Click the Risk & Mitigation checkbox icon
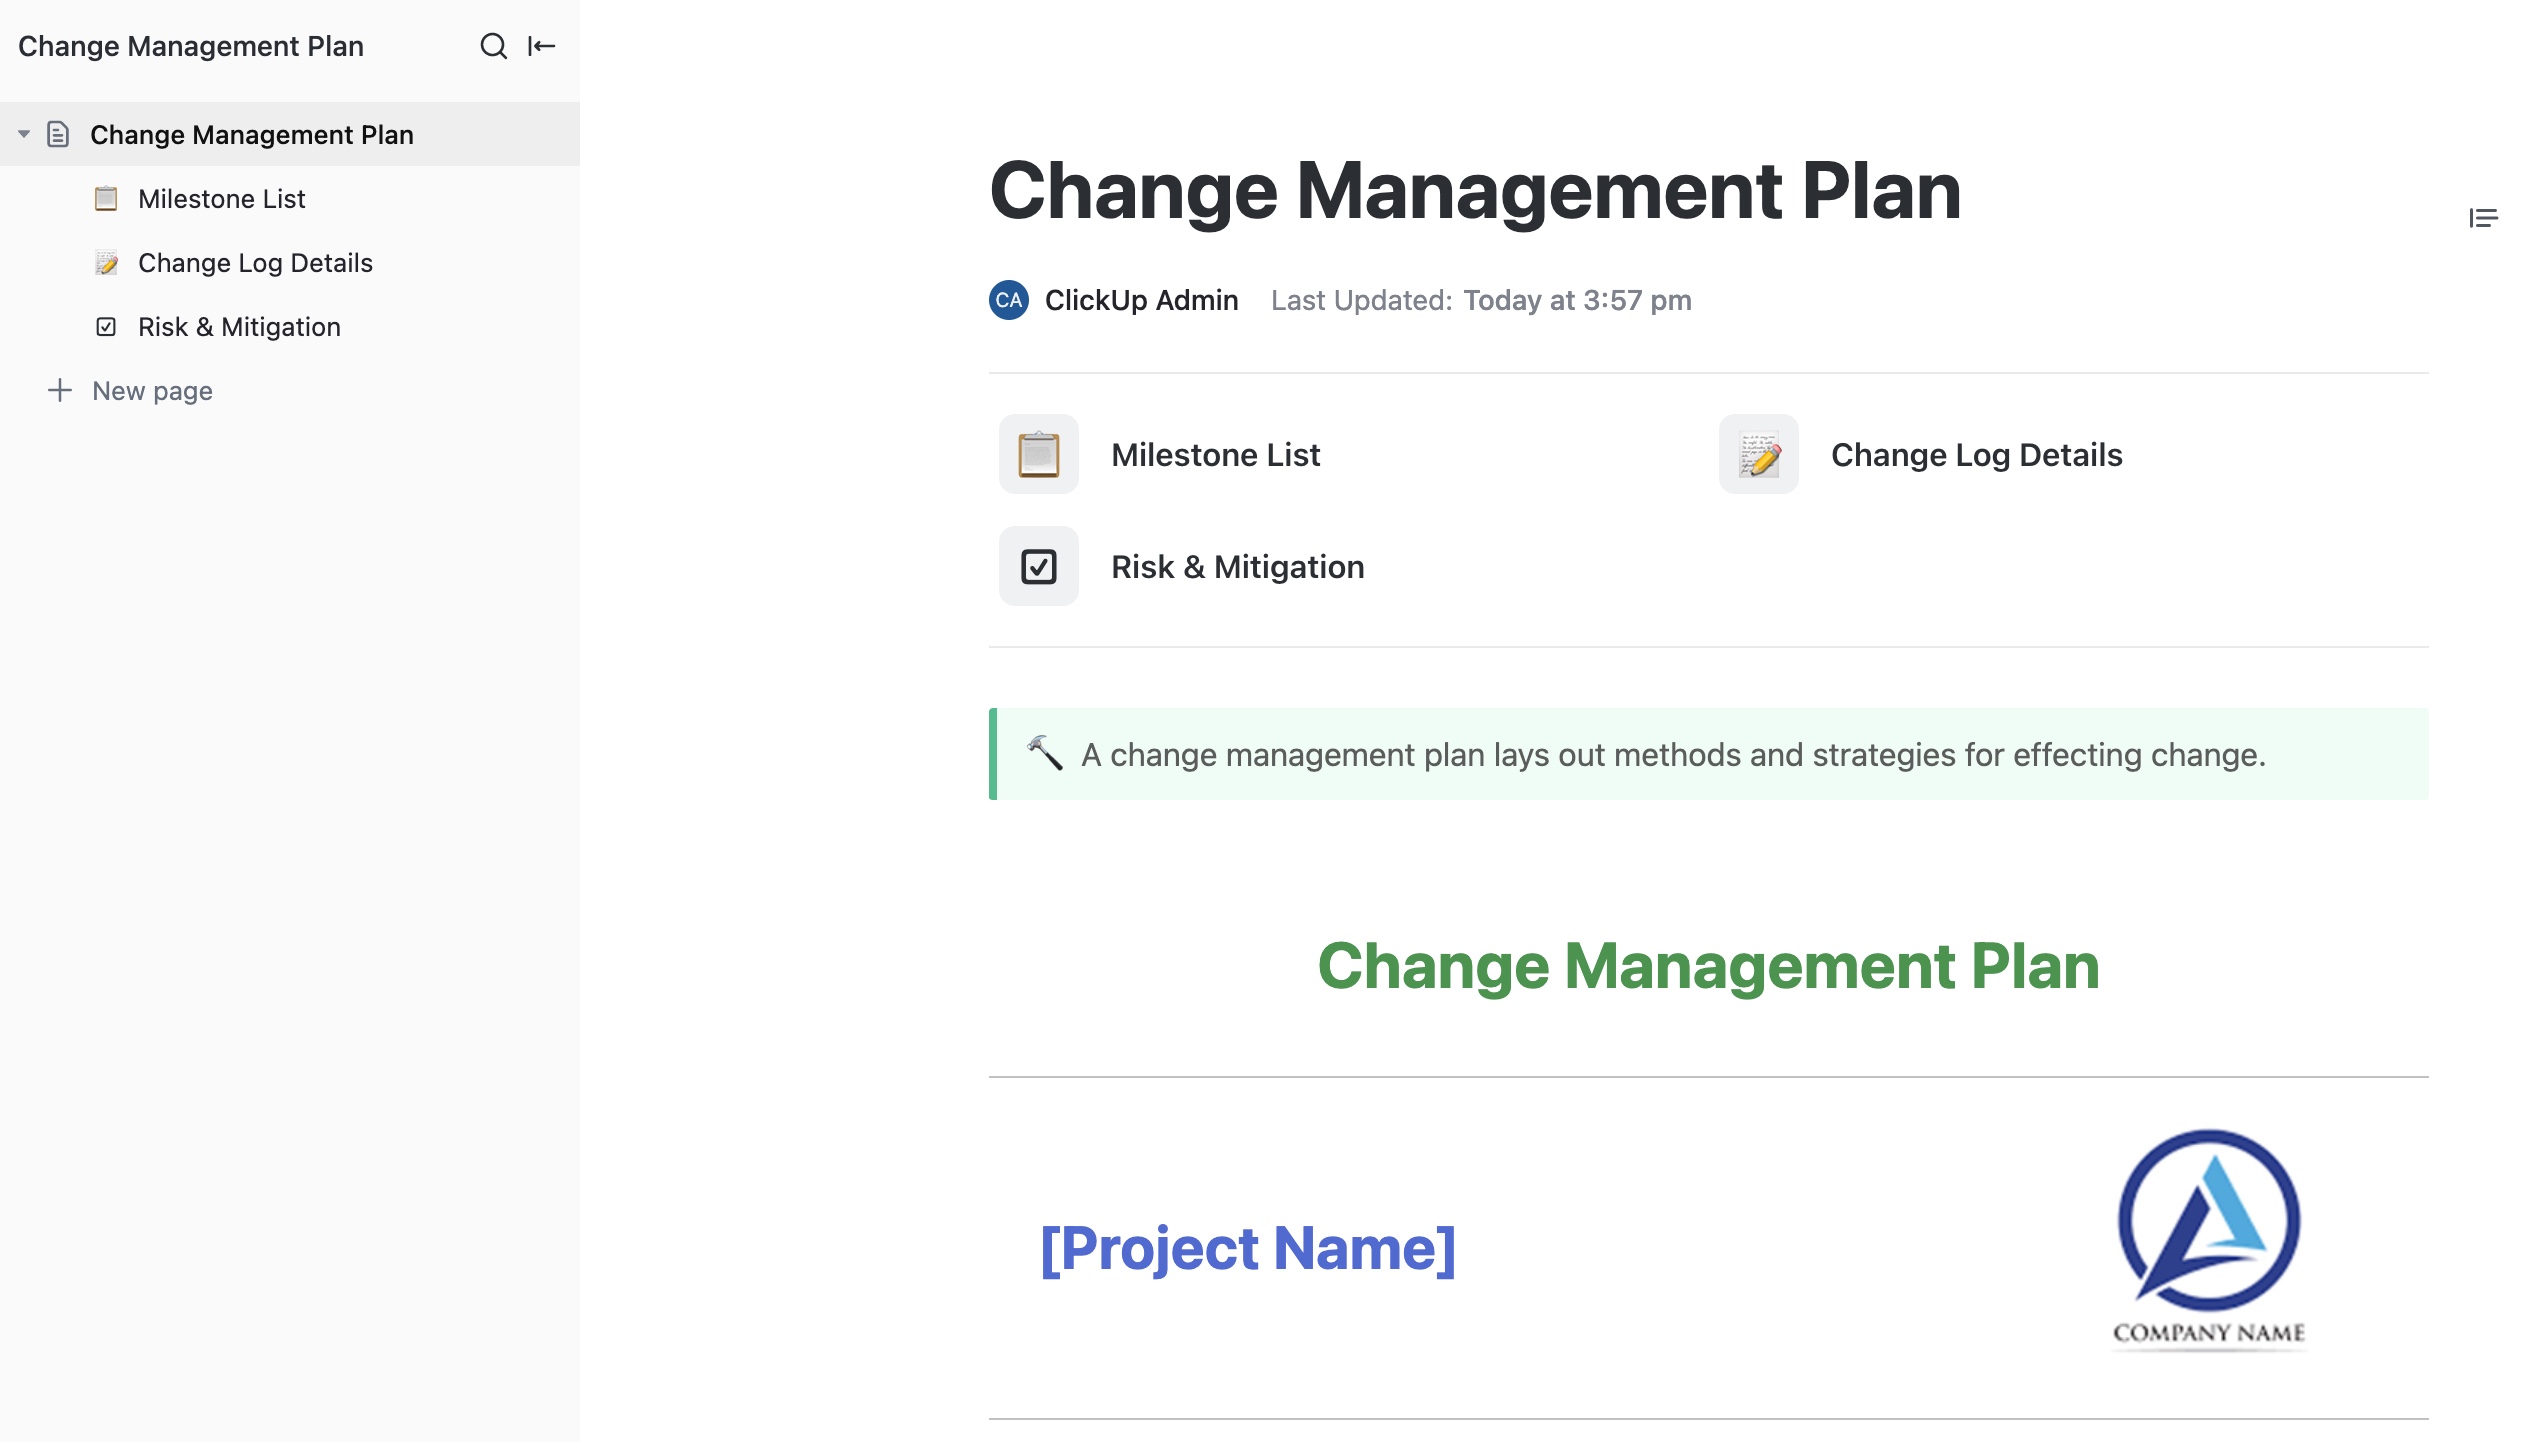 (x=1036, y=567)
